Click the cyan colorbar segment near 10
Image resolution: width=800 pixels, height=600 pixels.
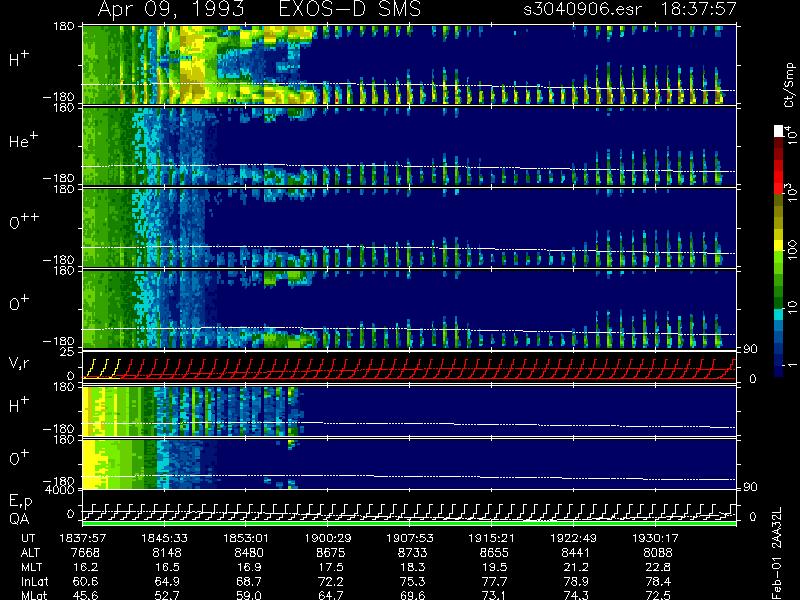point(779,314)
